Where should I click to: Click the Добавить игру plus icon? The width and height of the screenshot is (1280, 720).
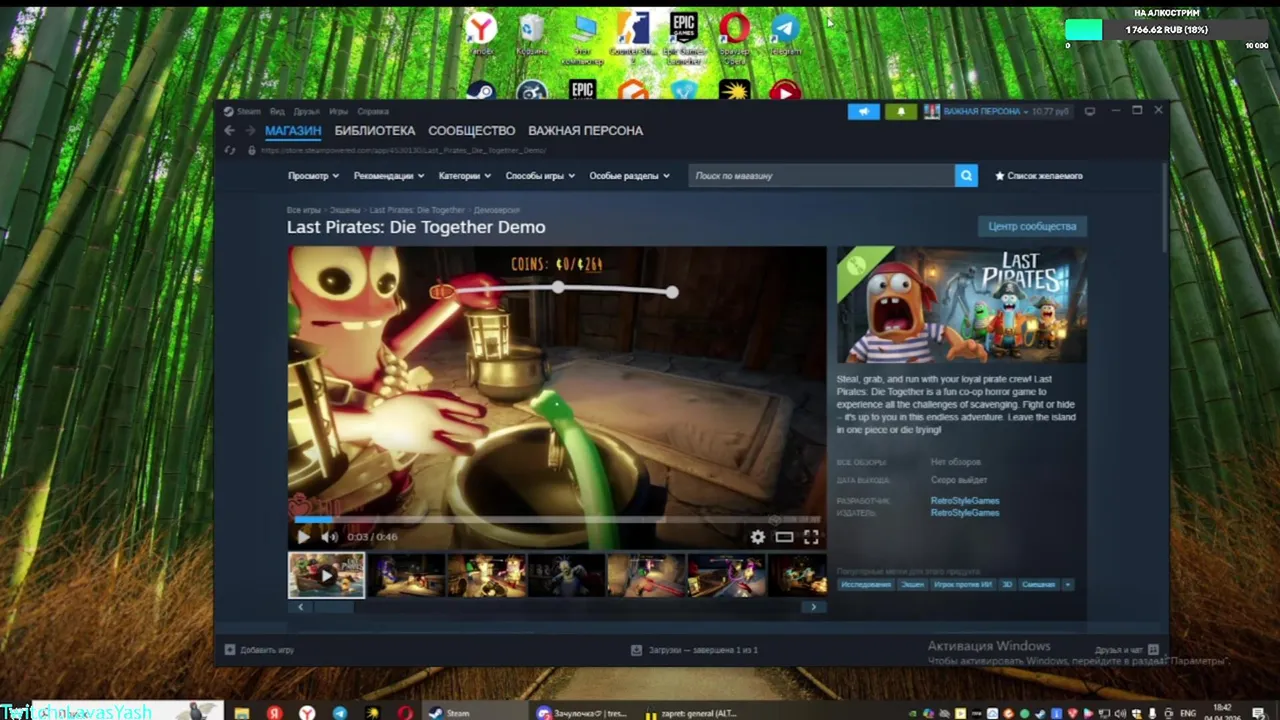tap(230, 650)
